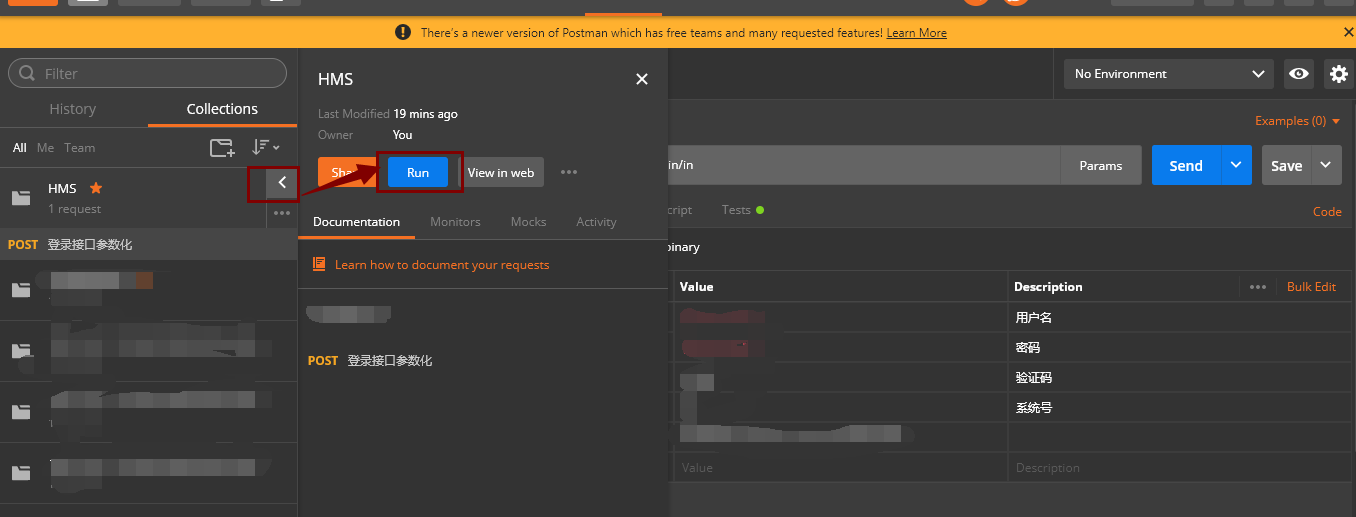Click the environment quick look eye icon
This screenshot has width=1356, height=517.
tap(1299, 74)
